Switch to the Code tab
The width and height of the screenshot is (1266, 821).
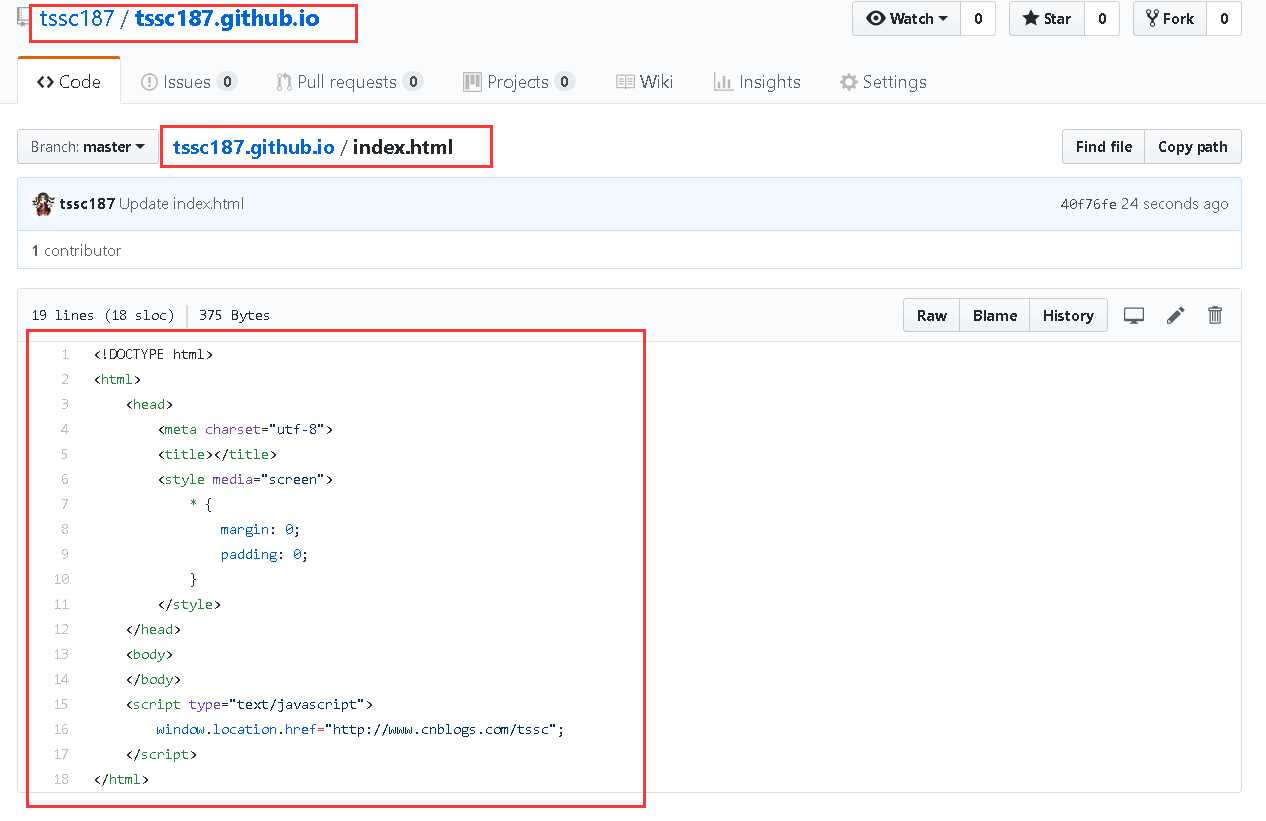pos(69,82)
